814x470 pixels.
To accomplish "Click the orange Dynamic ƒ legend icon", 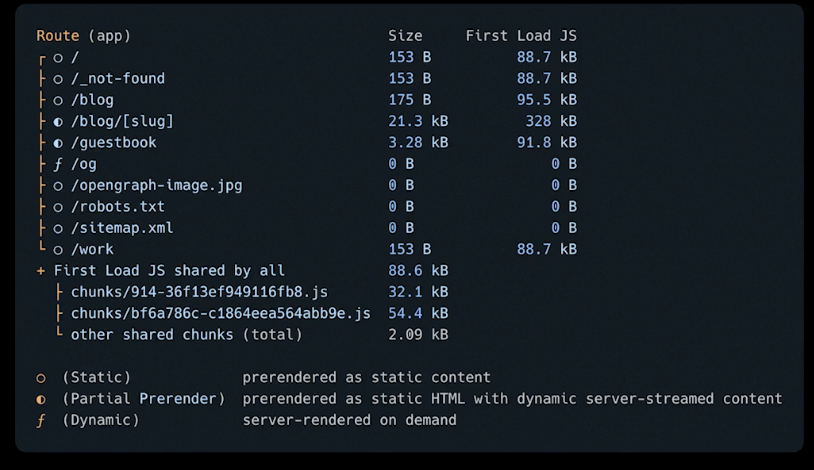I will pyautogui.click(x=41, y=421).
